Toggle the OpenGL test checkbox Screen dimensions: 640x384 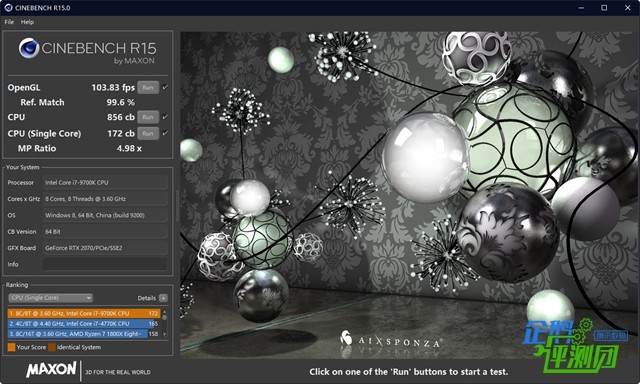click(x=165, y=87)
